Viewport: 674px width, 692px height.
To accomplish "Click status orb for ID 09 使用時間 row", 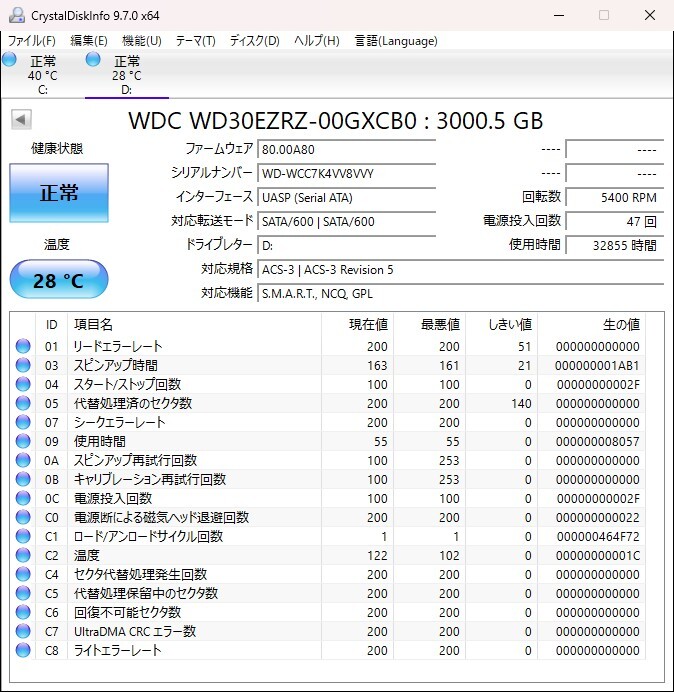I will tap(23, 441).
